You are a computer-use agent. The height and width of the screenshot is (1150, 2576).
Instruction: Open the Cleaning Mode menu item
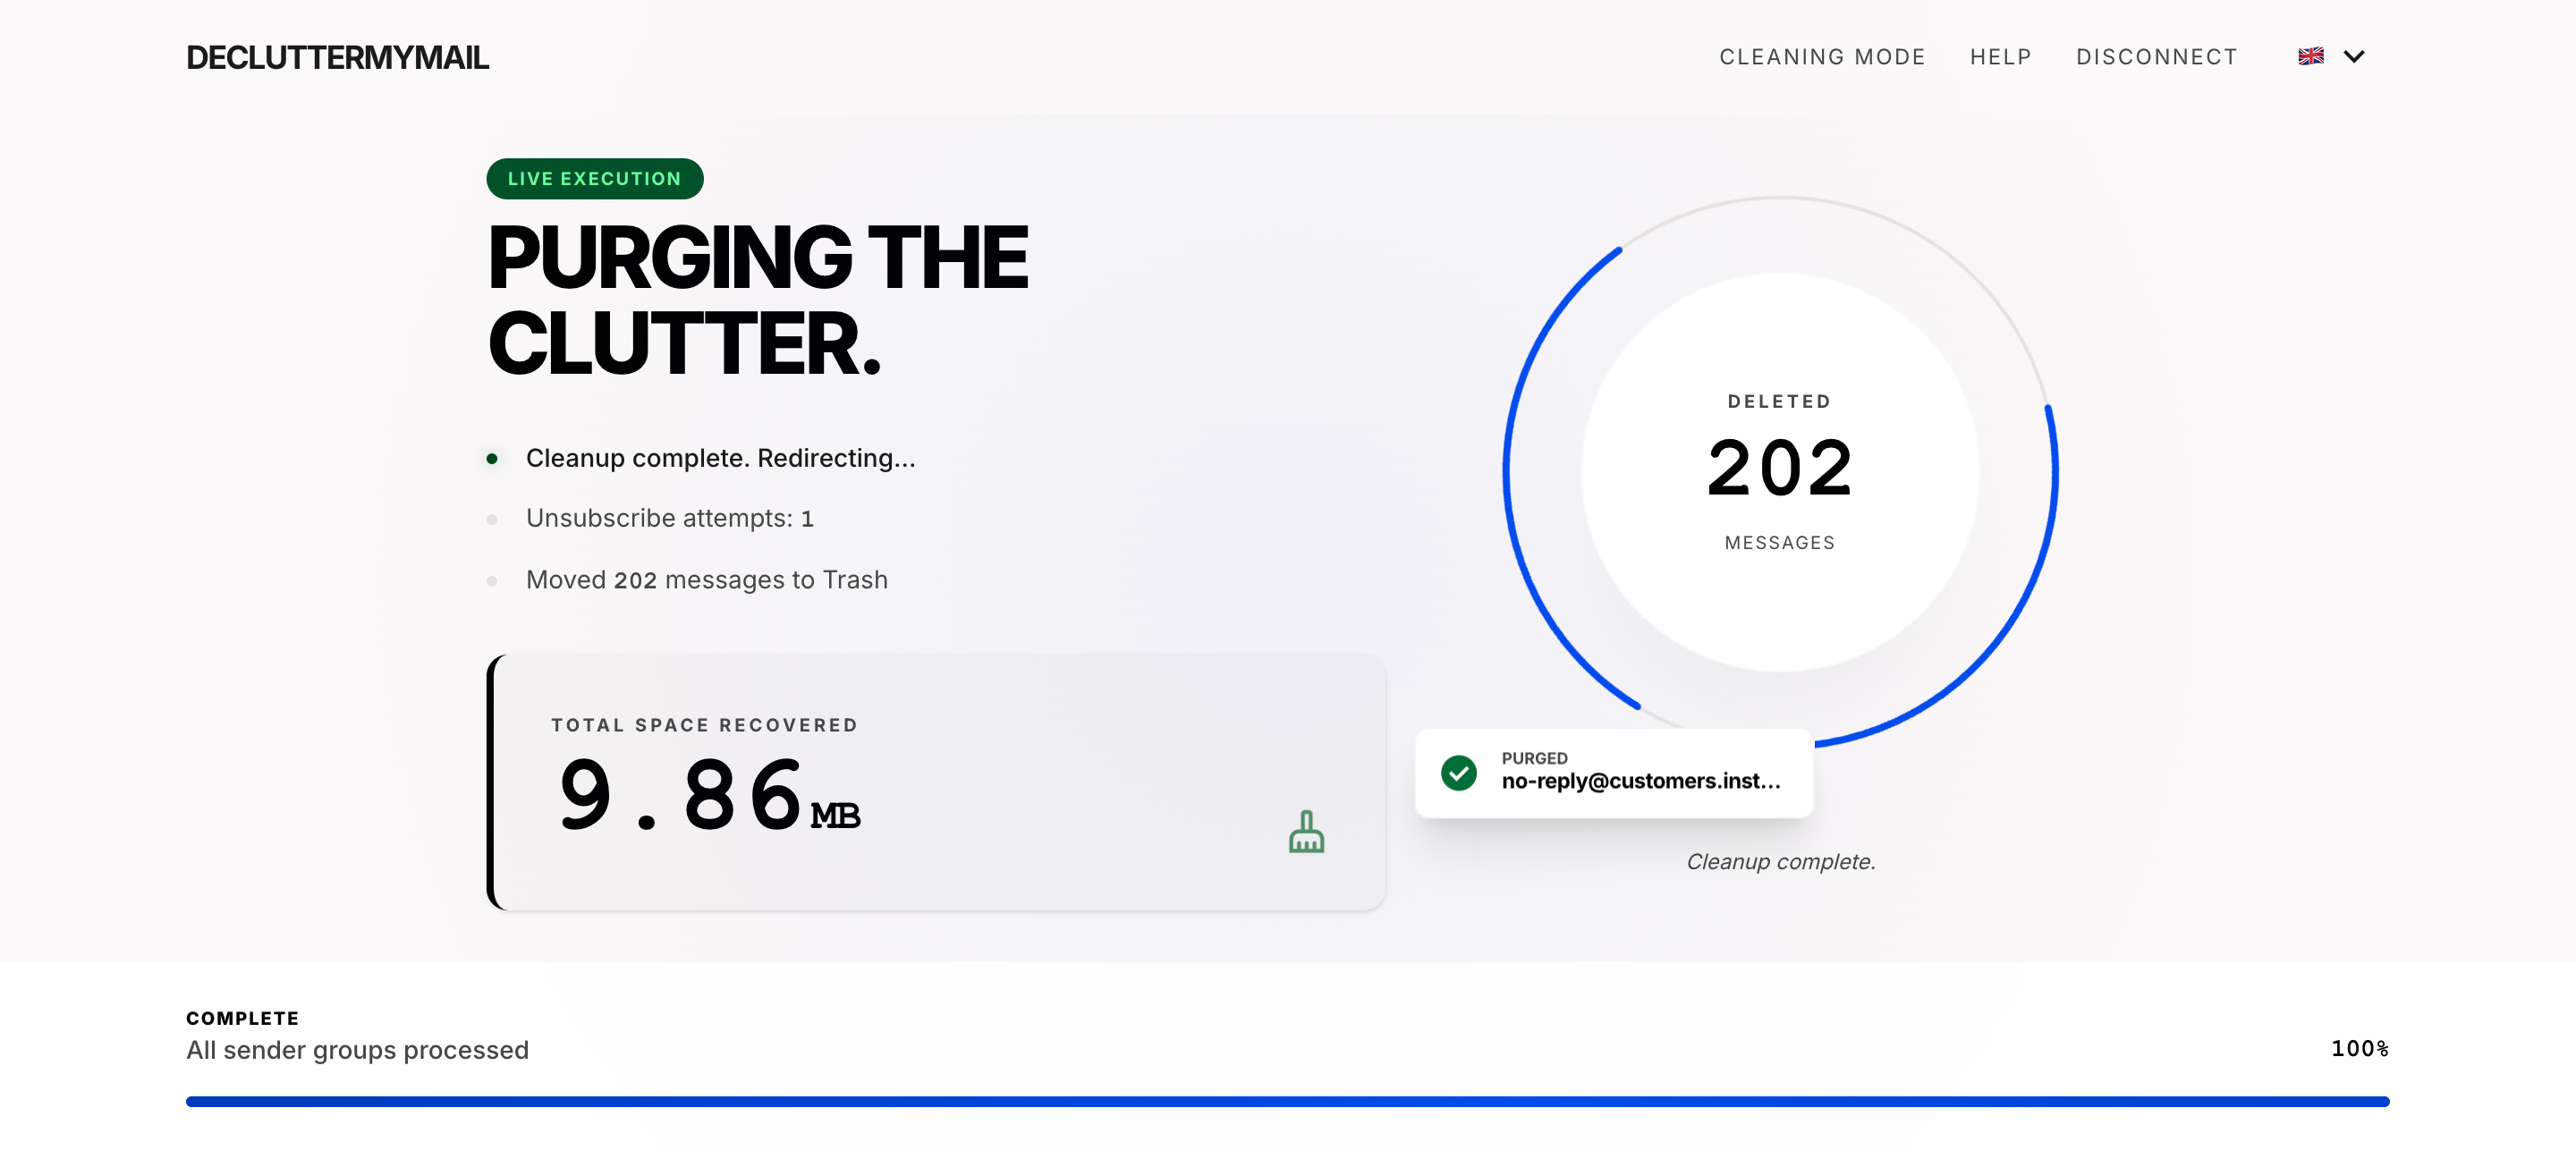pos(1822,57)
